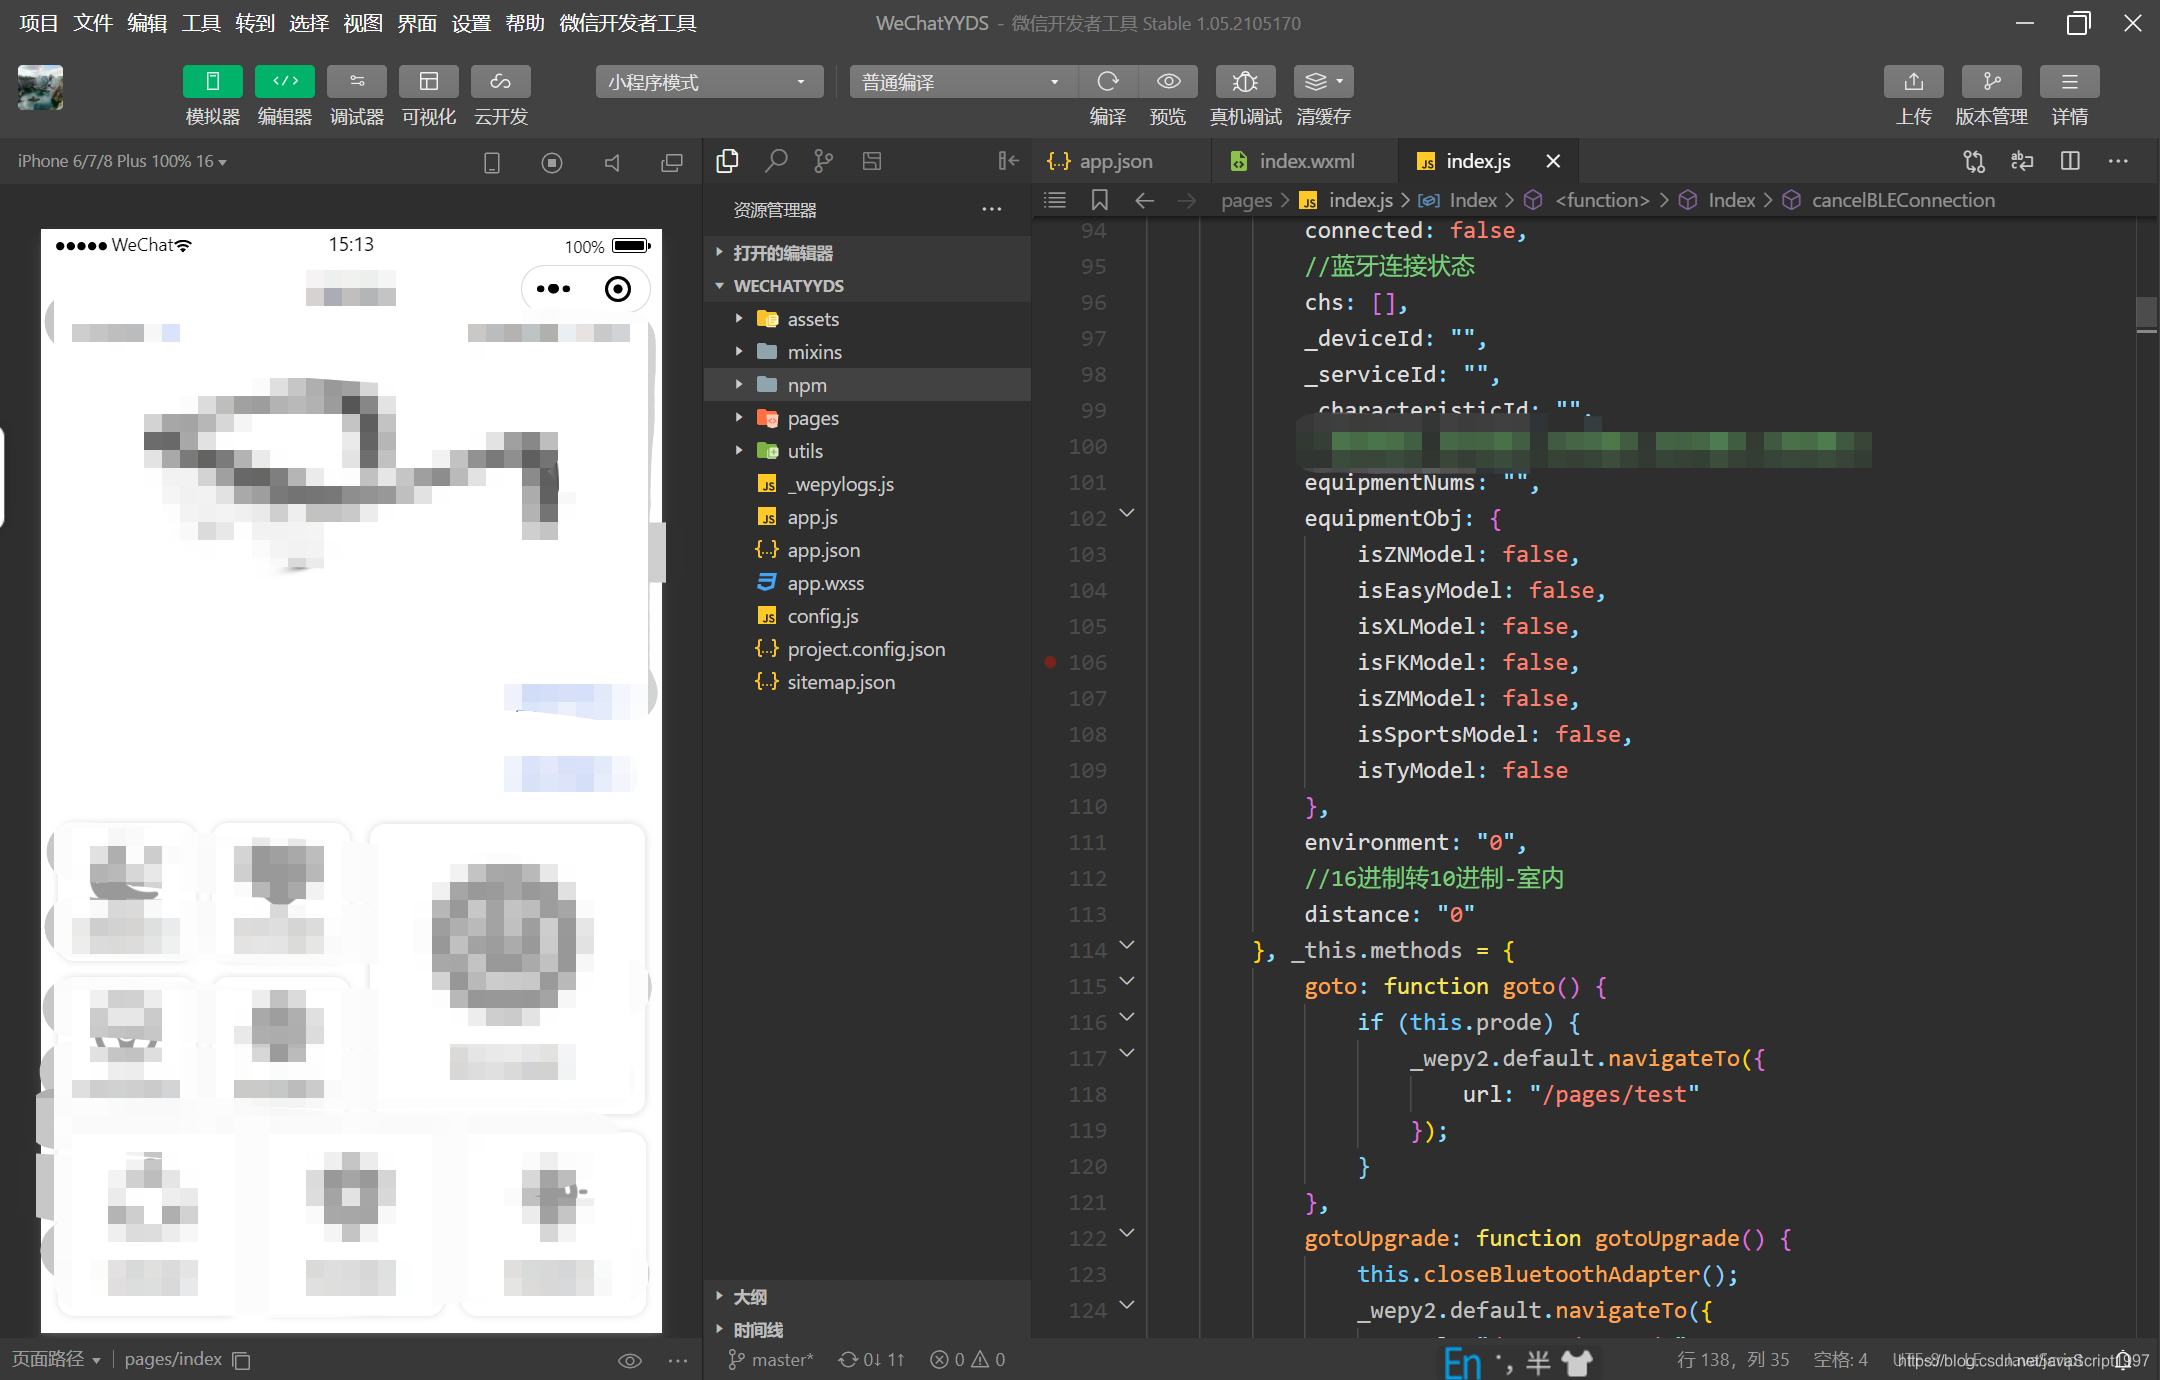Viewport: 2160px width, 1380px height.
Task: Click the preview (预览) eye icon
Action: (x=1168, y=81)
